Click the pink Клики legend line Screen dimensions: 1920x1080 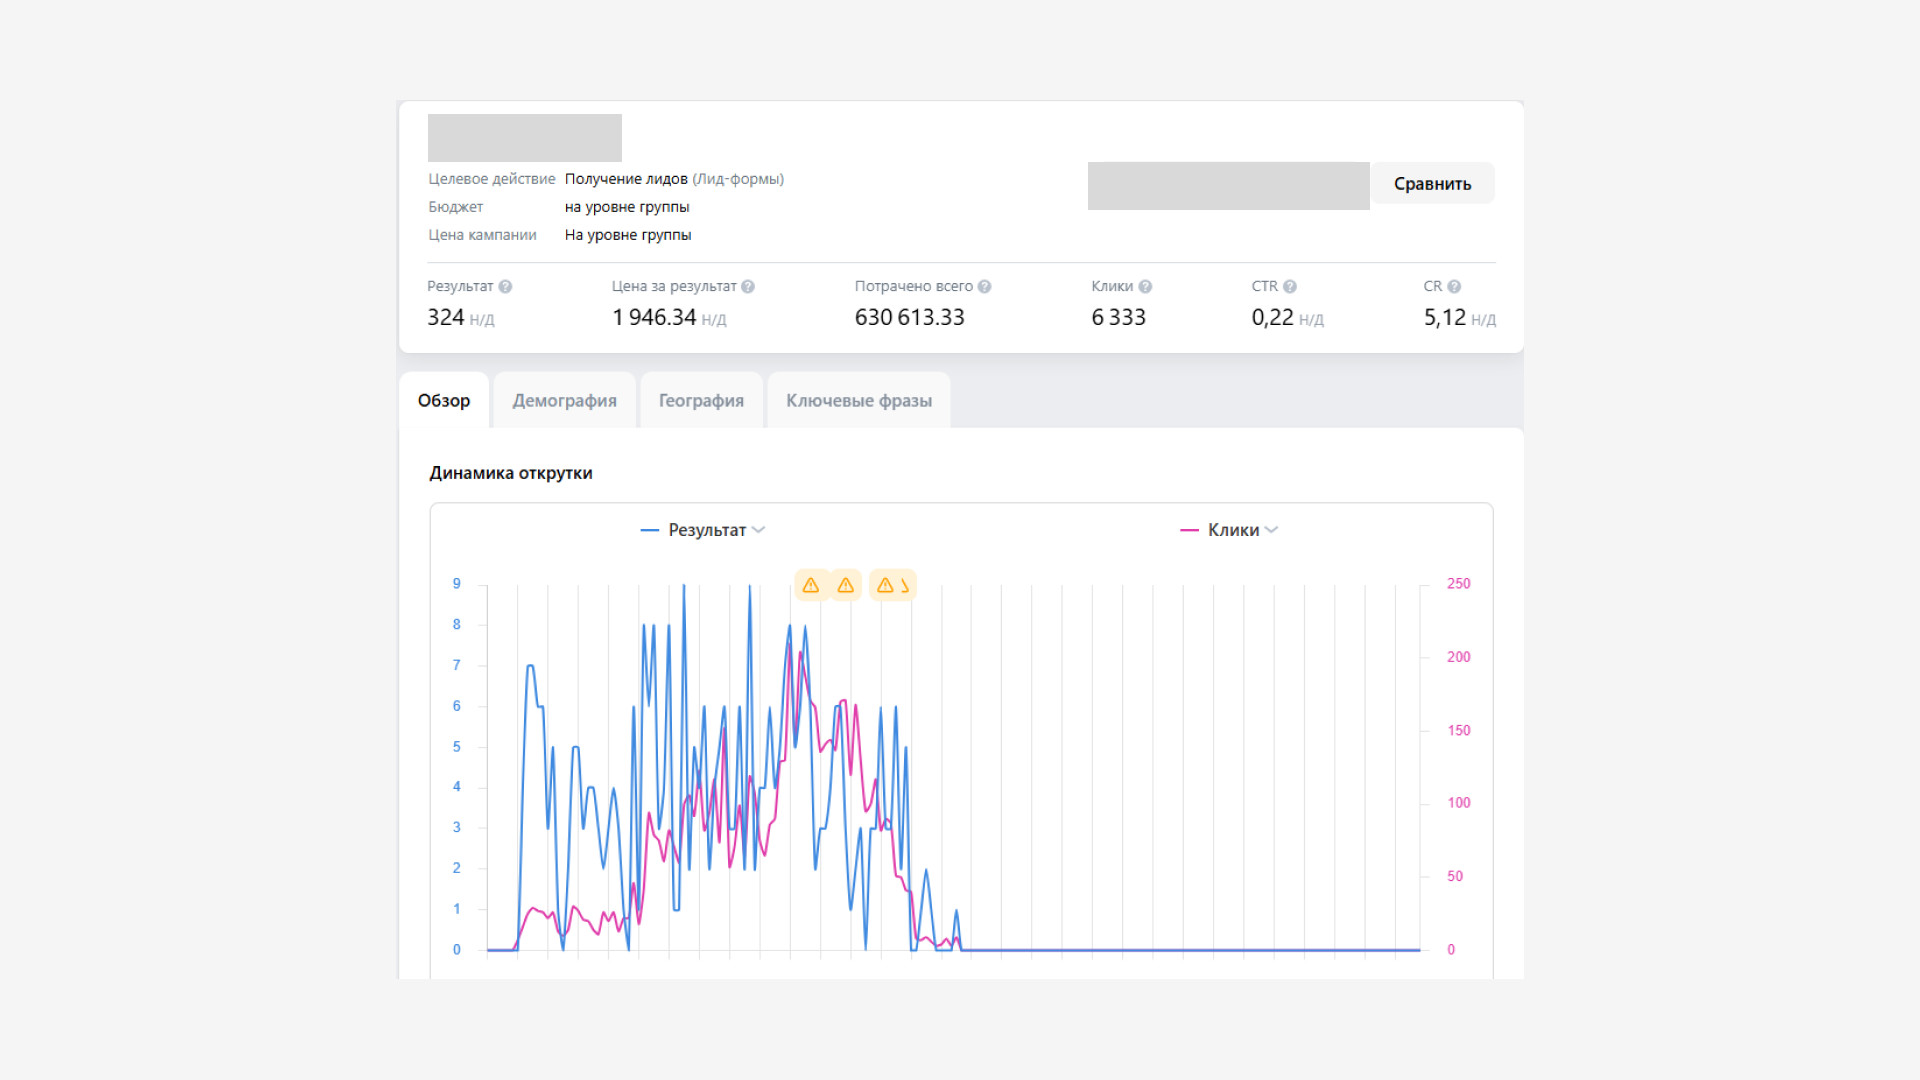pos(1189,530)
